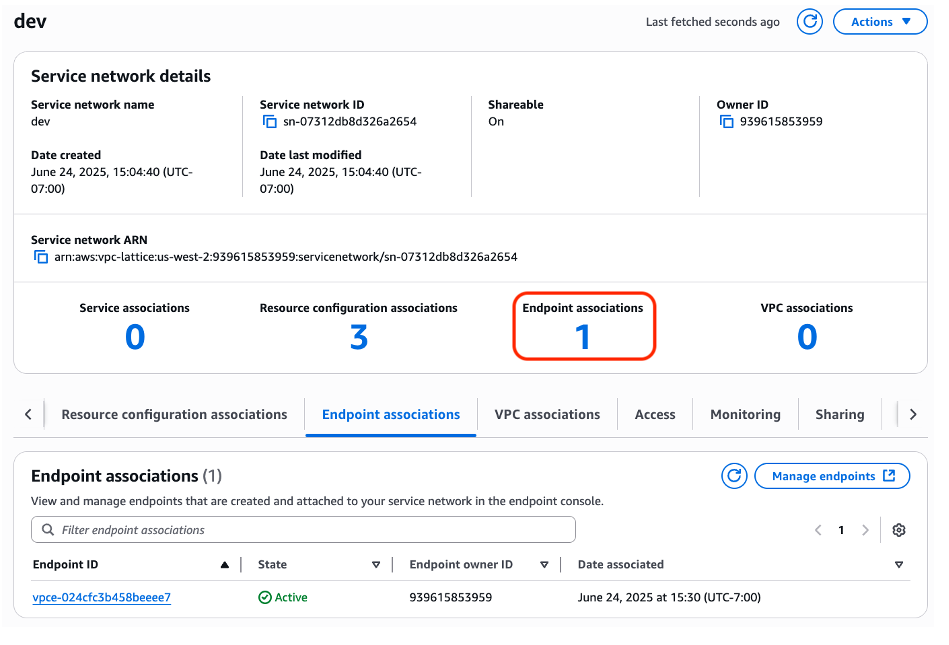The width and height of the screenshot is (949, 645).
Task: Copy the Owner ID value
Action: tap(726, 122)
